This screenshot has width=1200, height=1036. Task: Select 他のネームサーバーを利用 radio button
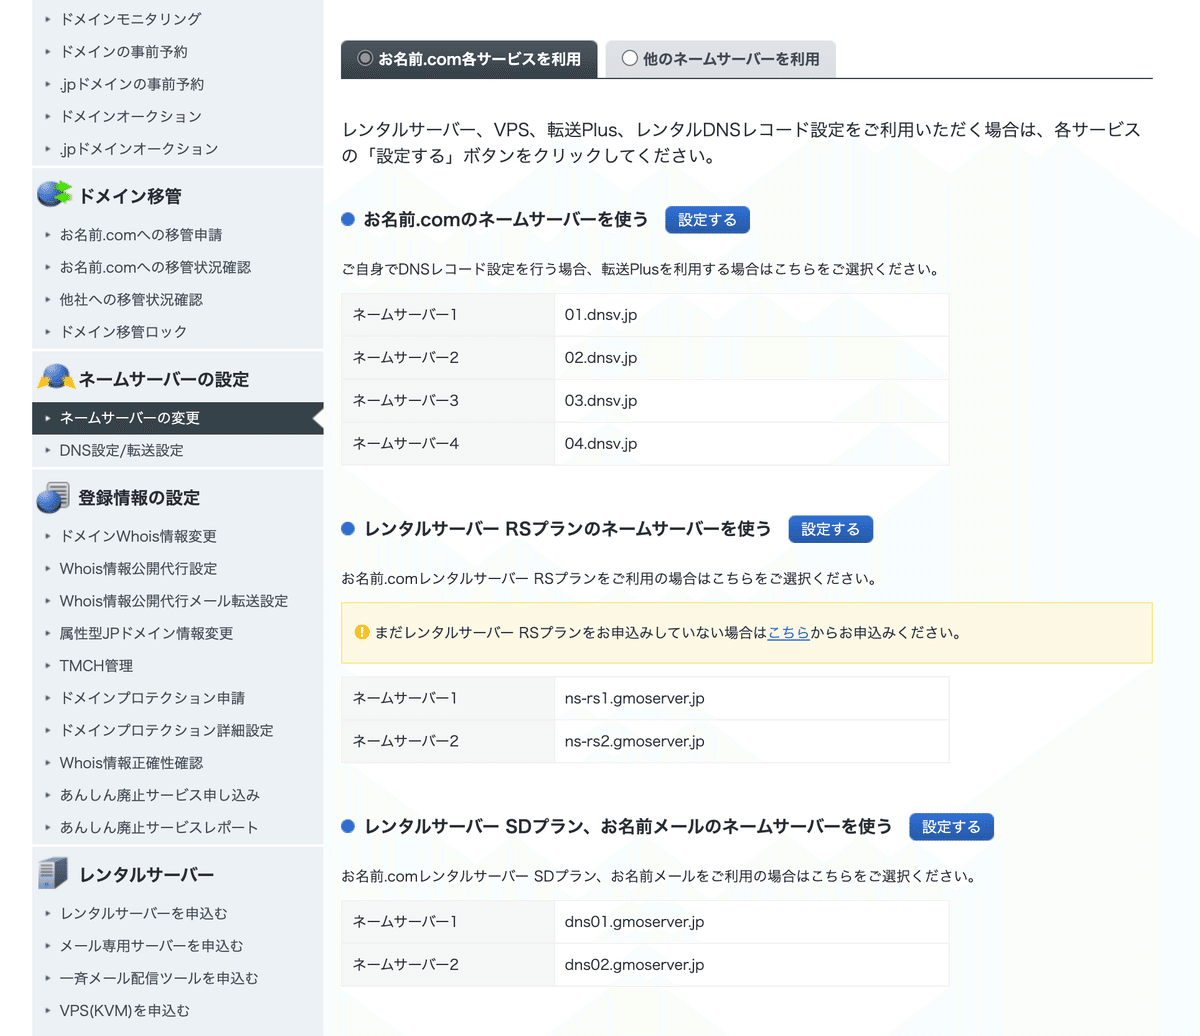point(630,58)
